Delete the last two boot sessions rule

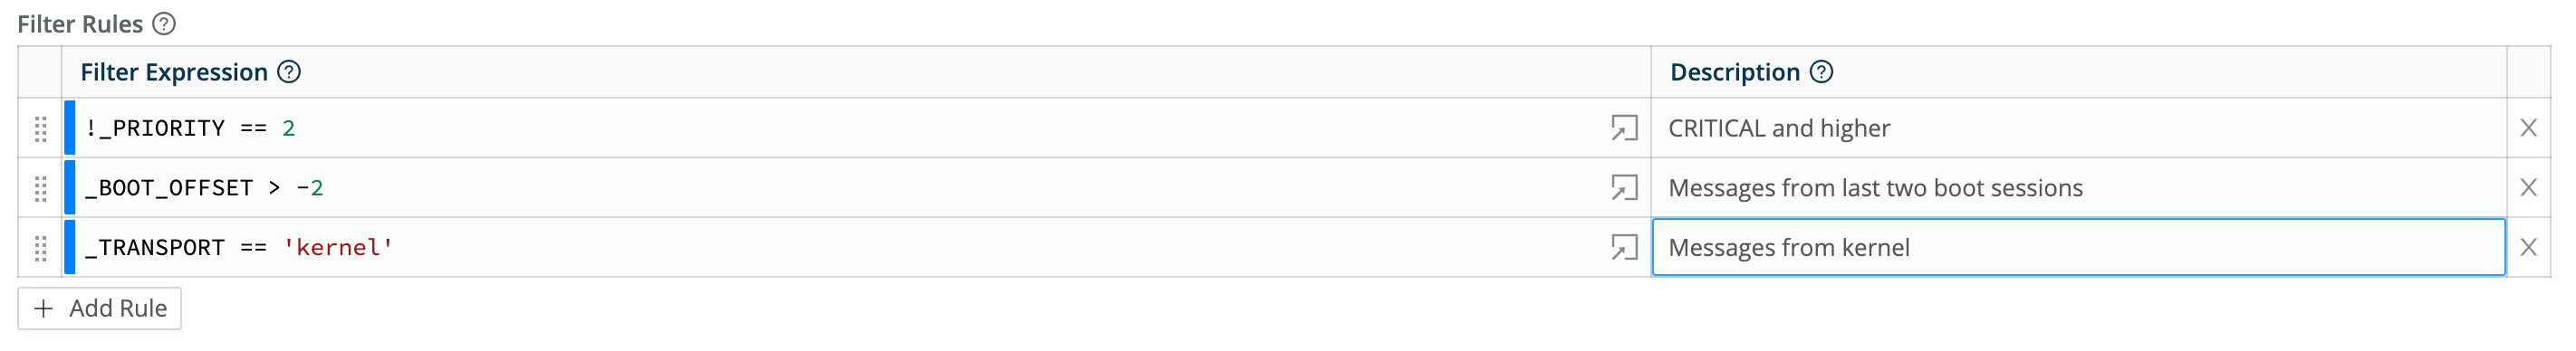(x=2529, y=188)
